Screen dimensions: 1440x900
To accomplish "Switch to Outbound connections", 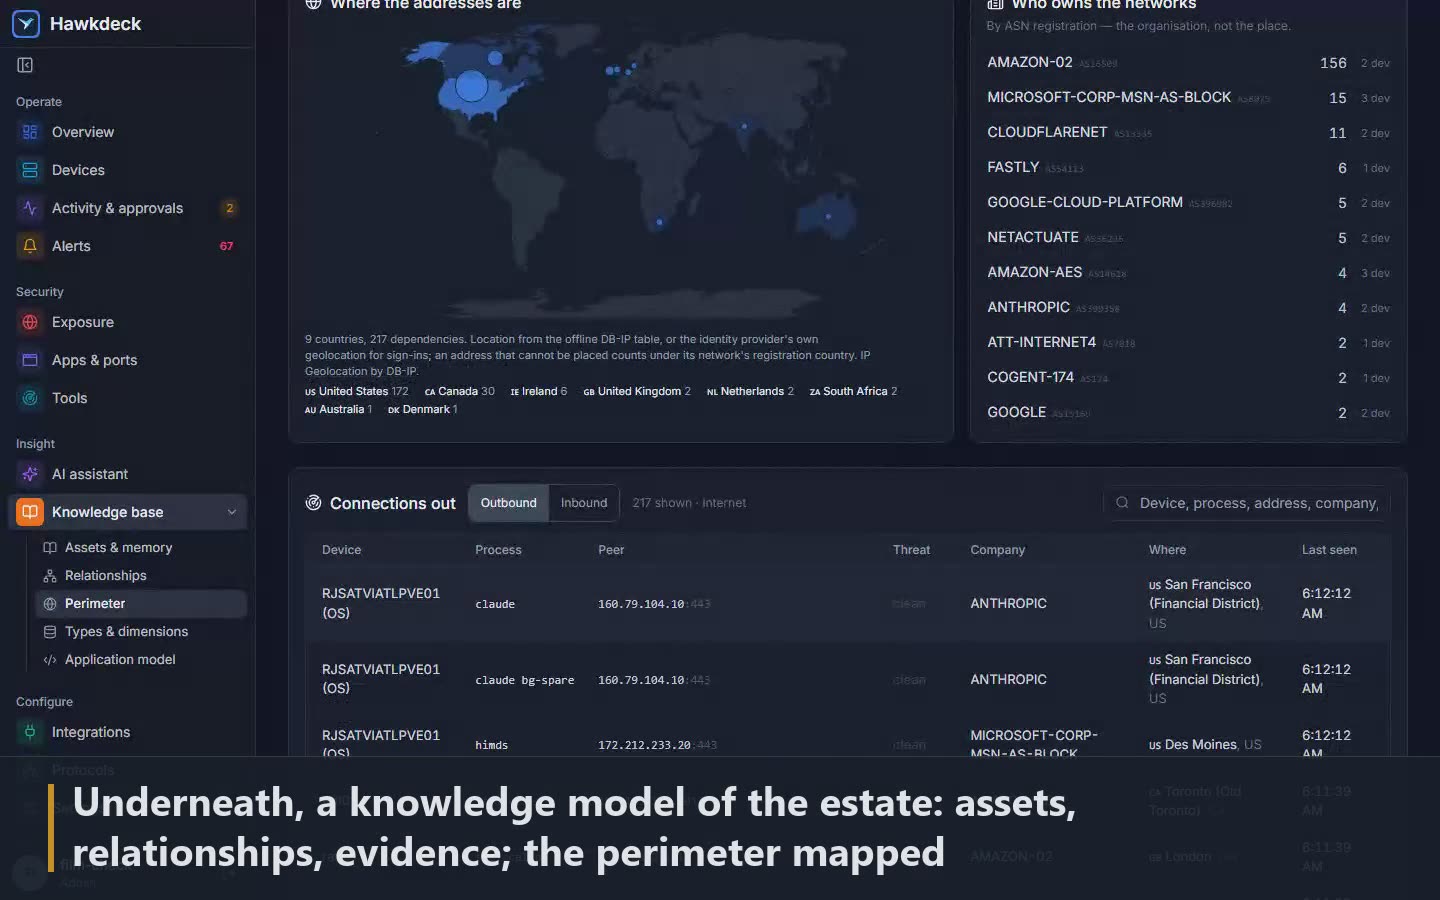I will coord(509,503).
